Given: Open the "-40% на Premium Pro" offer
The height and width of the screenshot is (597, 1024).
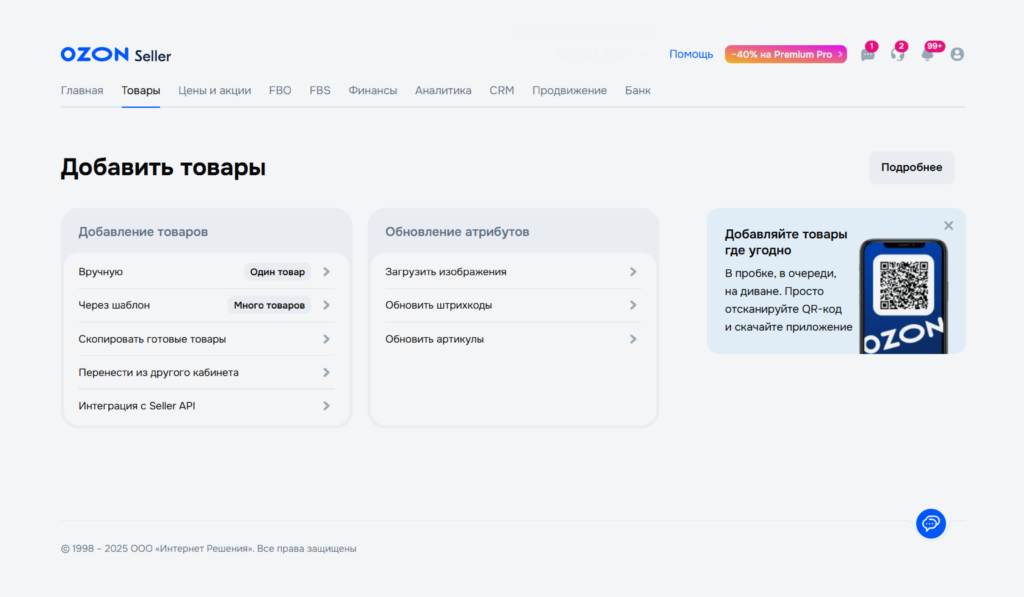Looking at the screenshot, I should [x=786, y=54].
